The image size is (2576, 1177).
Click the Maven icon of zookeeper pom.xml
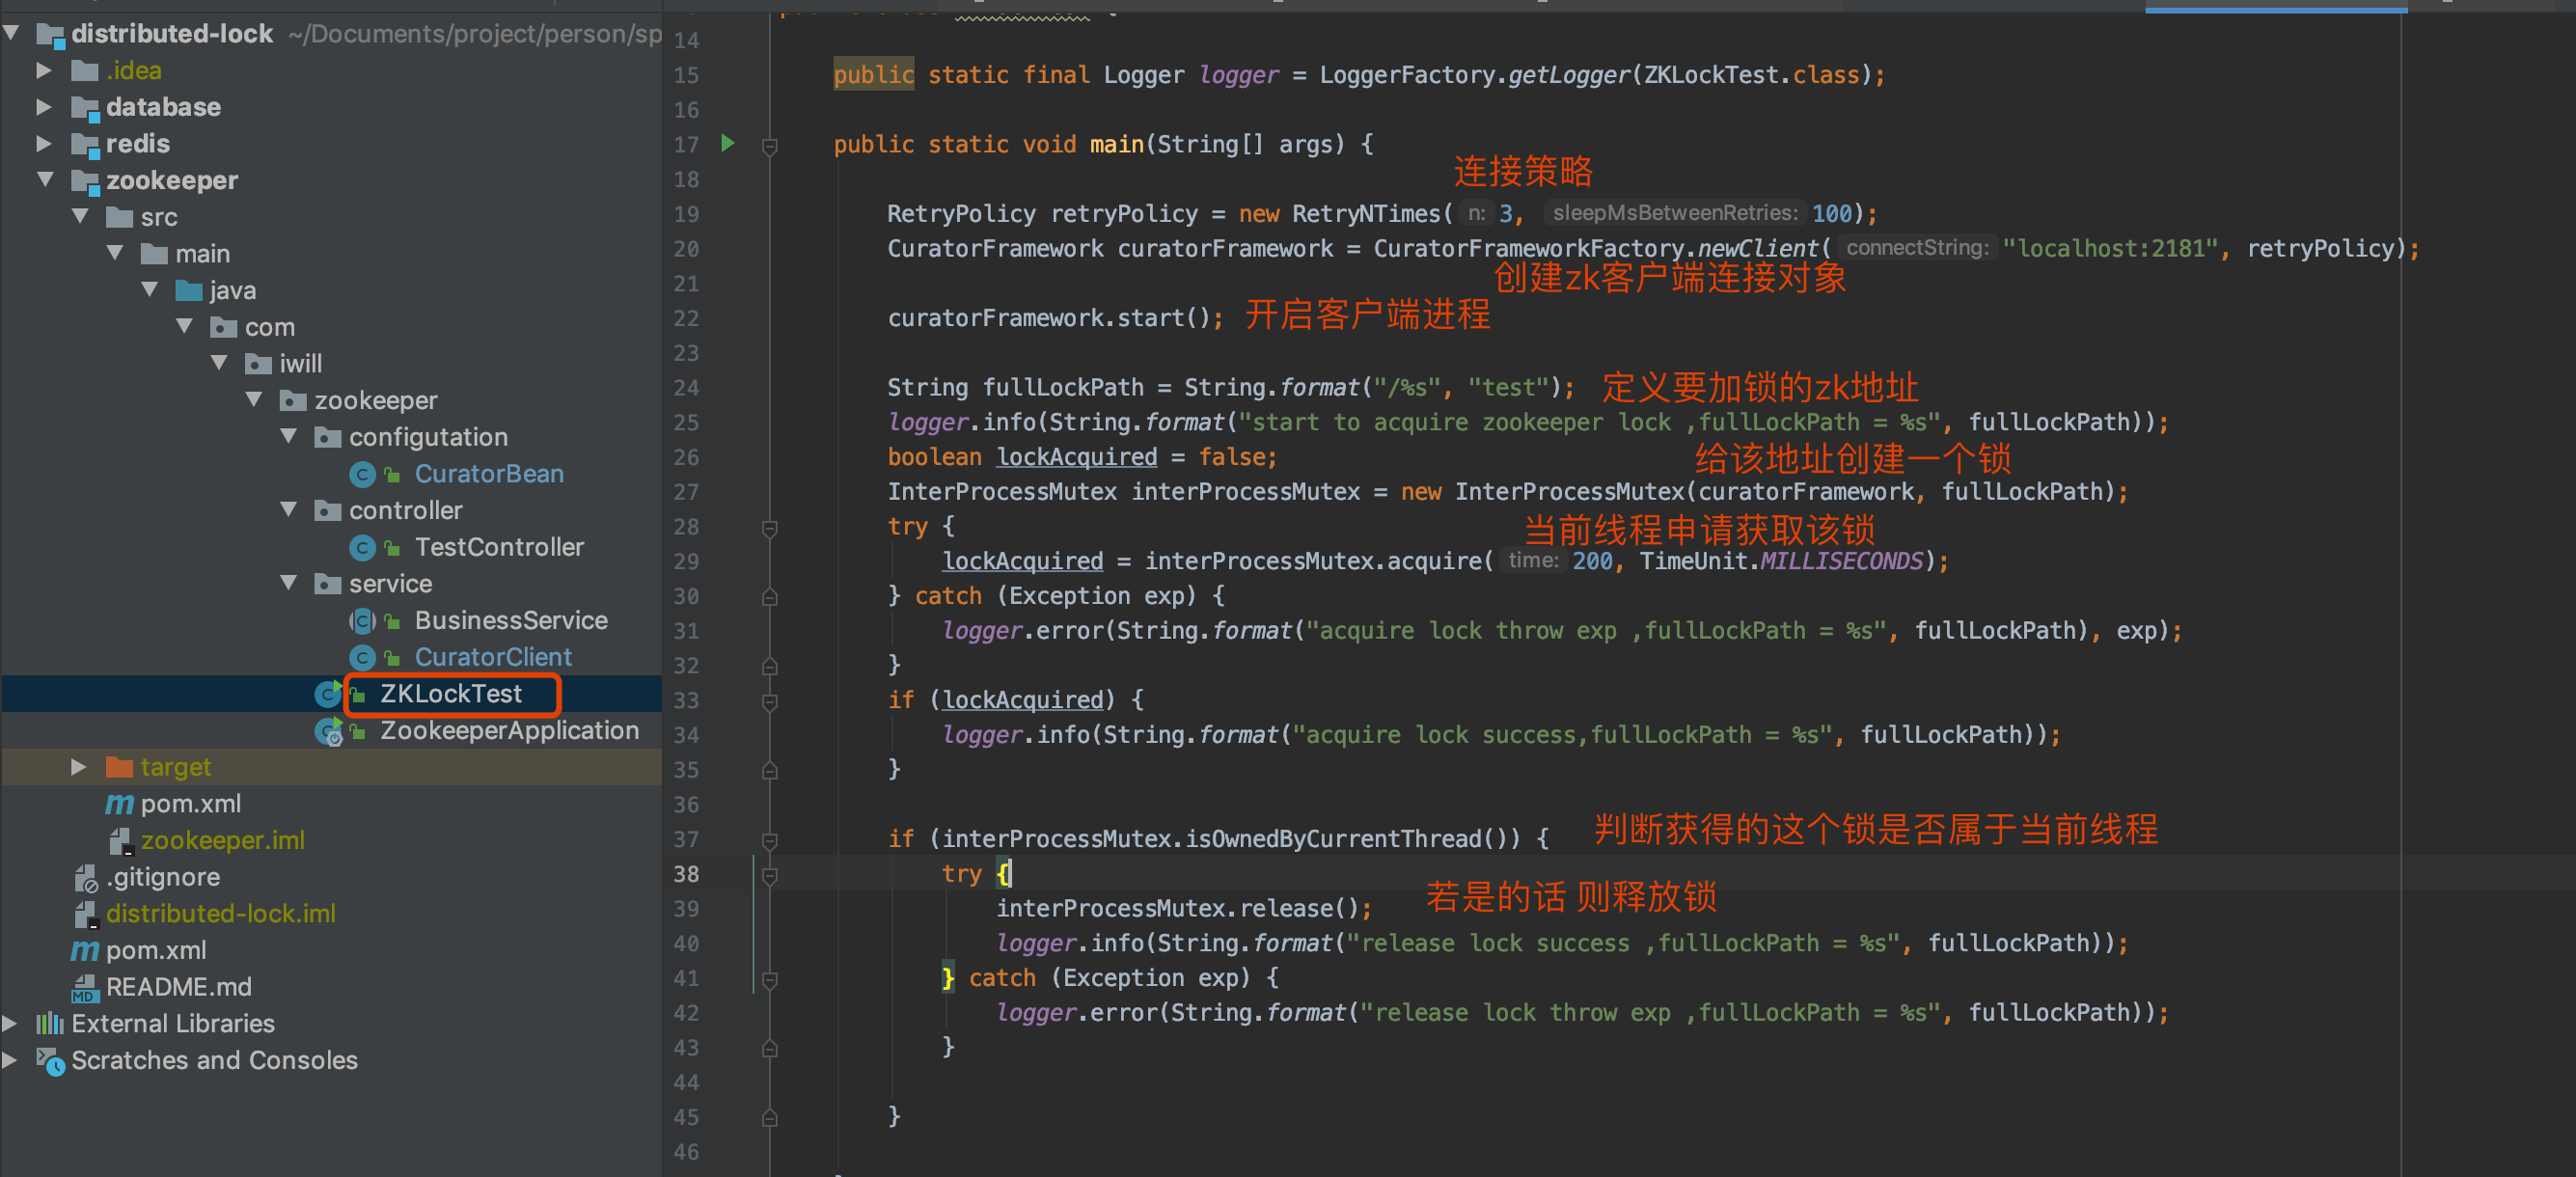119,804
